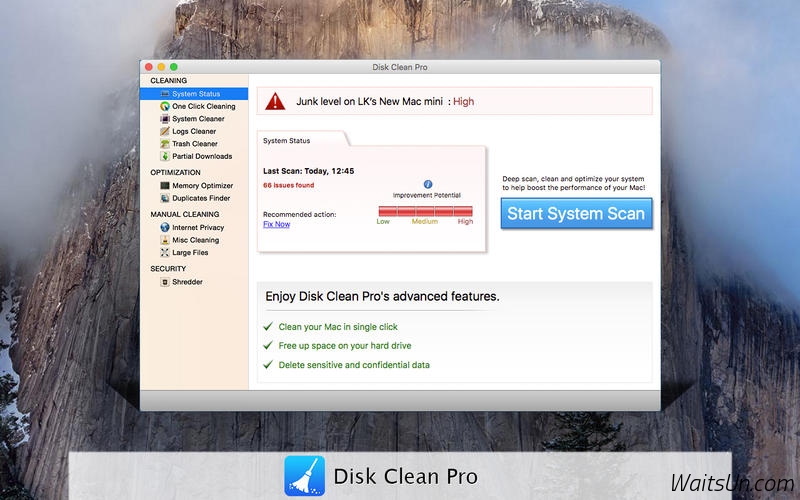Open the Misc Cleaning label
This screenshot has width=800, height=500.
pyautogui.click(x=195, y=240)
